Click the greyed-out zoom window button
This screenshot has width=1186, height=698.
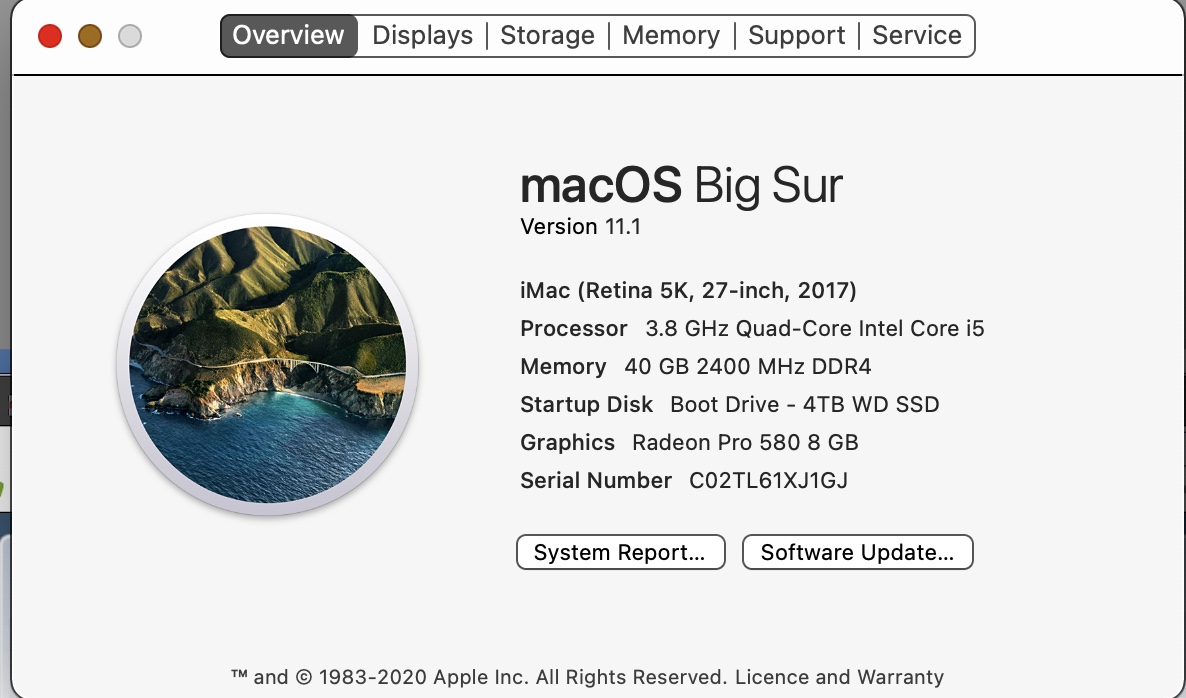click(130, 36)
